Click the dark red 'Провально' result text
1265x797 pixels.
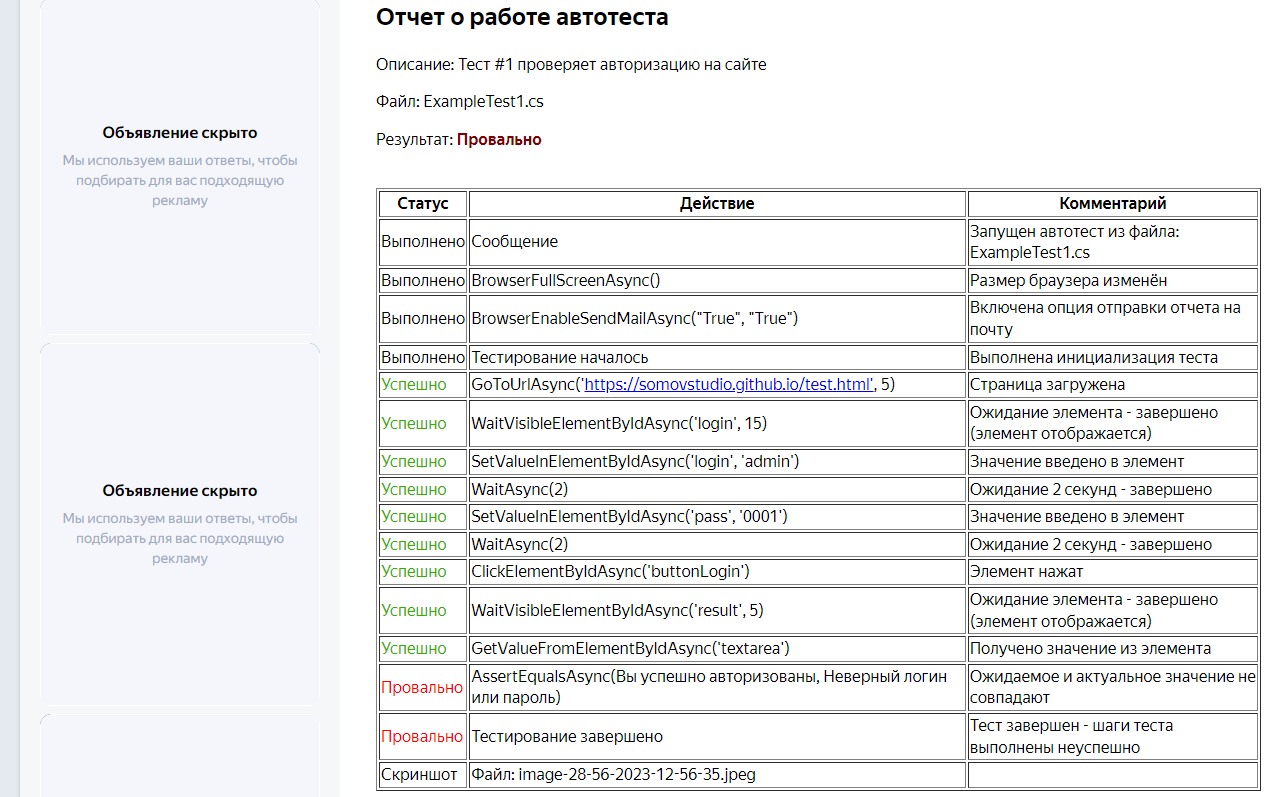click(499, 140)
